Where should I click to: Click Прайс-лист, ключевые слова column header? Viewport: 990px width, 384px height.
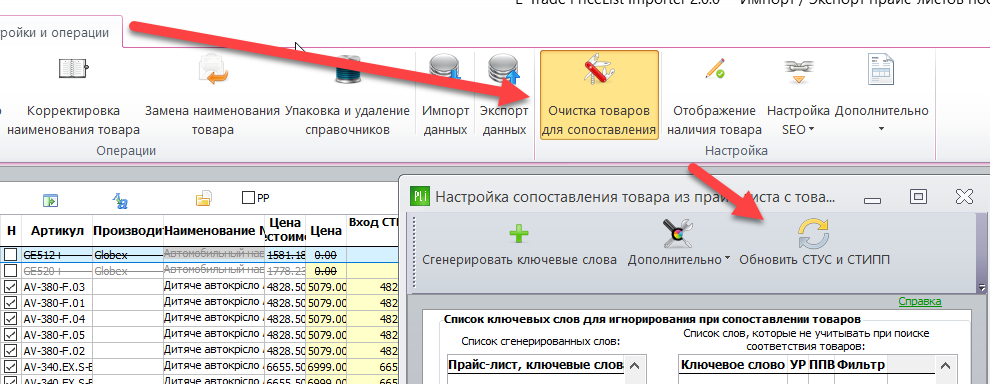point(535,364)
